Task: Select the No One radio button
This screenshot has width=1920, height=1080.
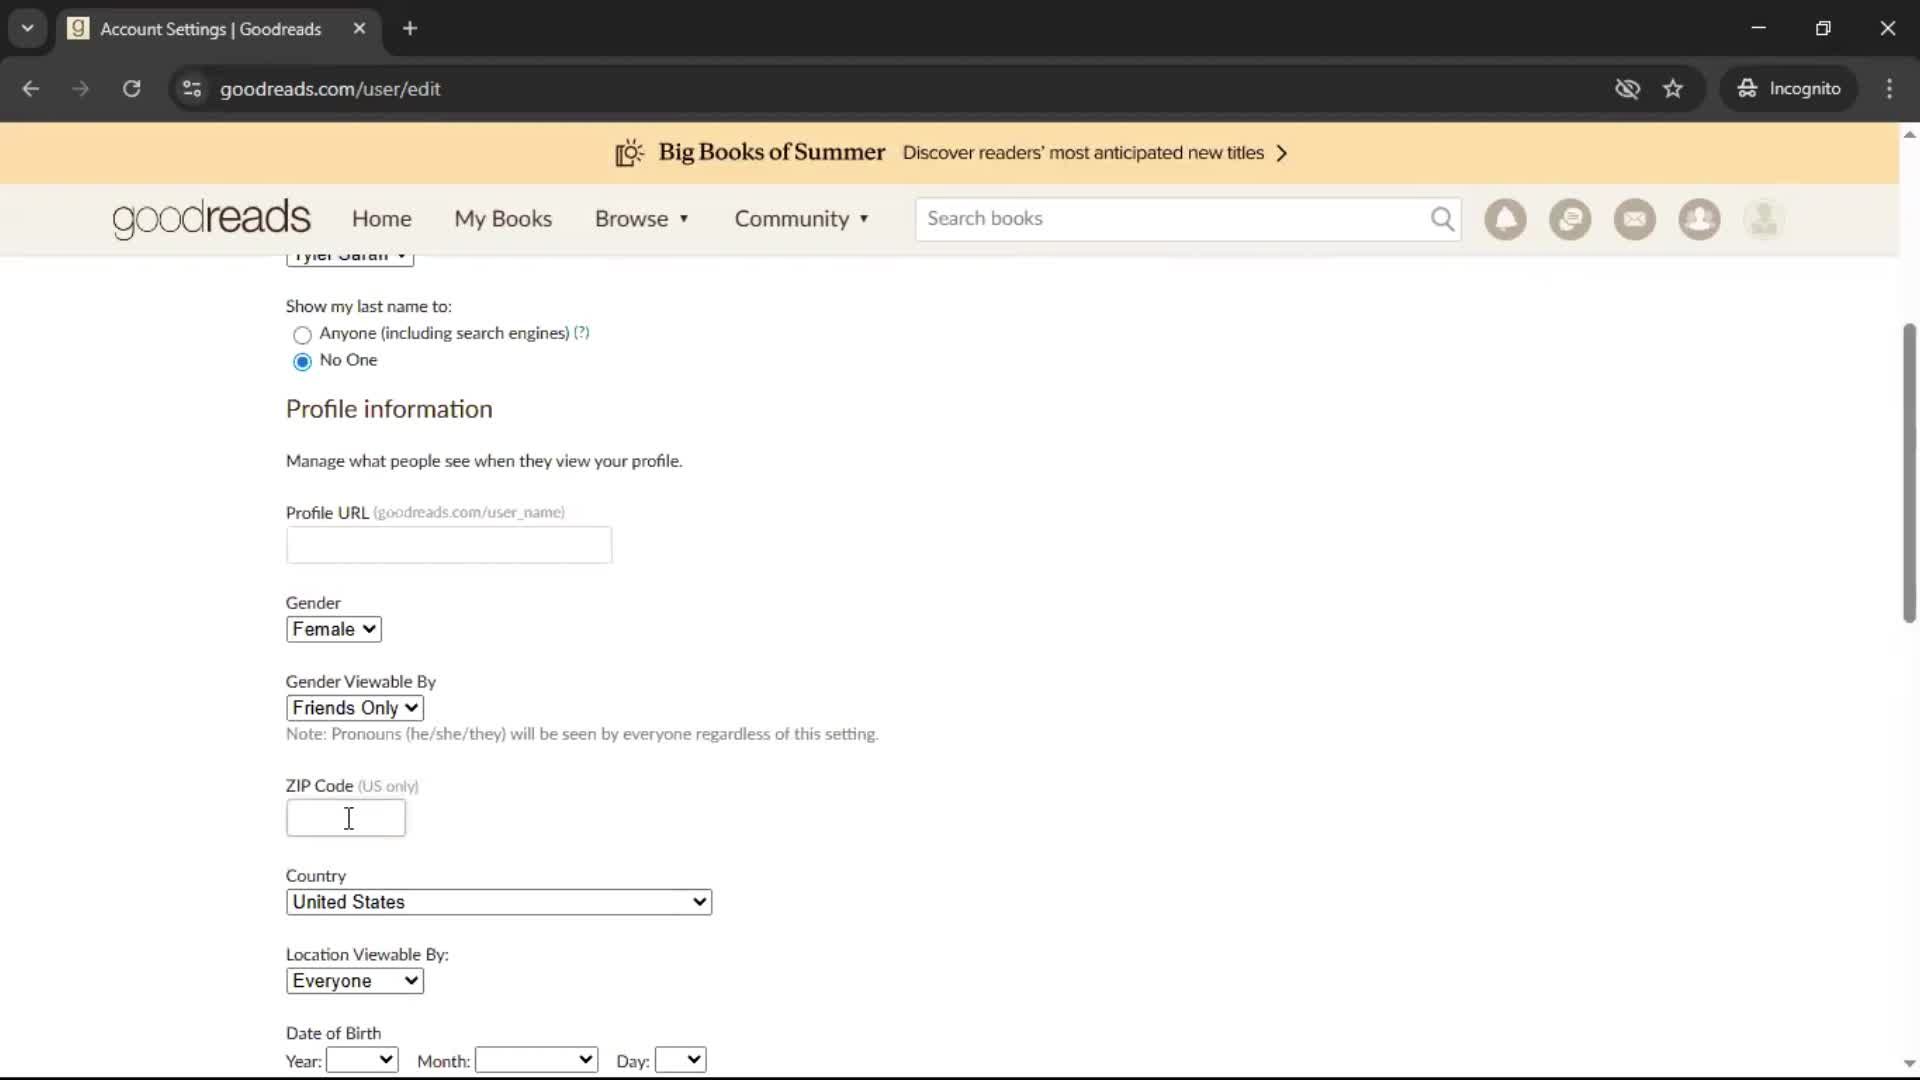Action: click(x=302, y=362)
